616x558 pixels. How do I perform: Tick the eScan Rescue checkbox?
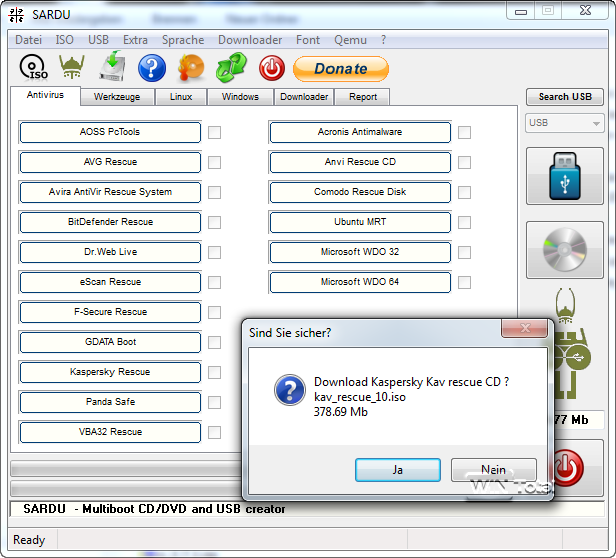[x=214, y=282]
